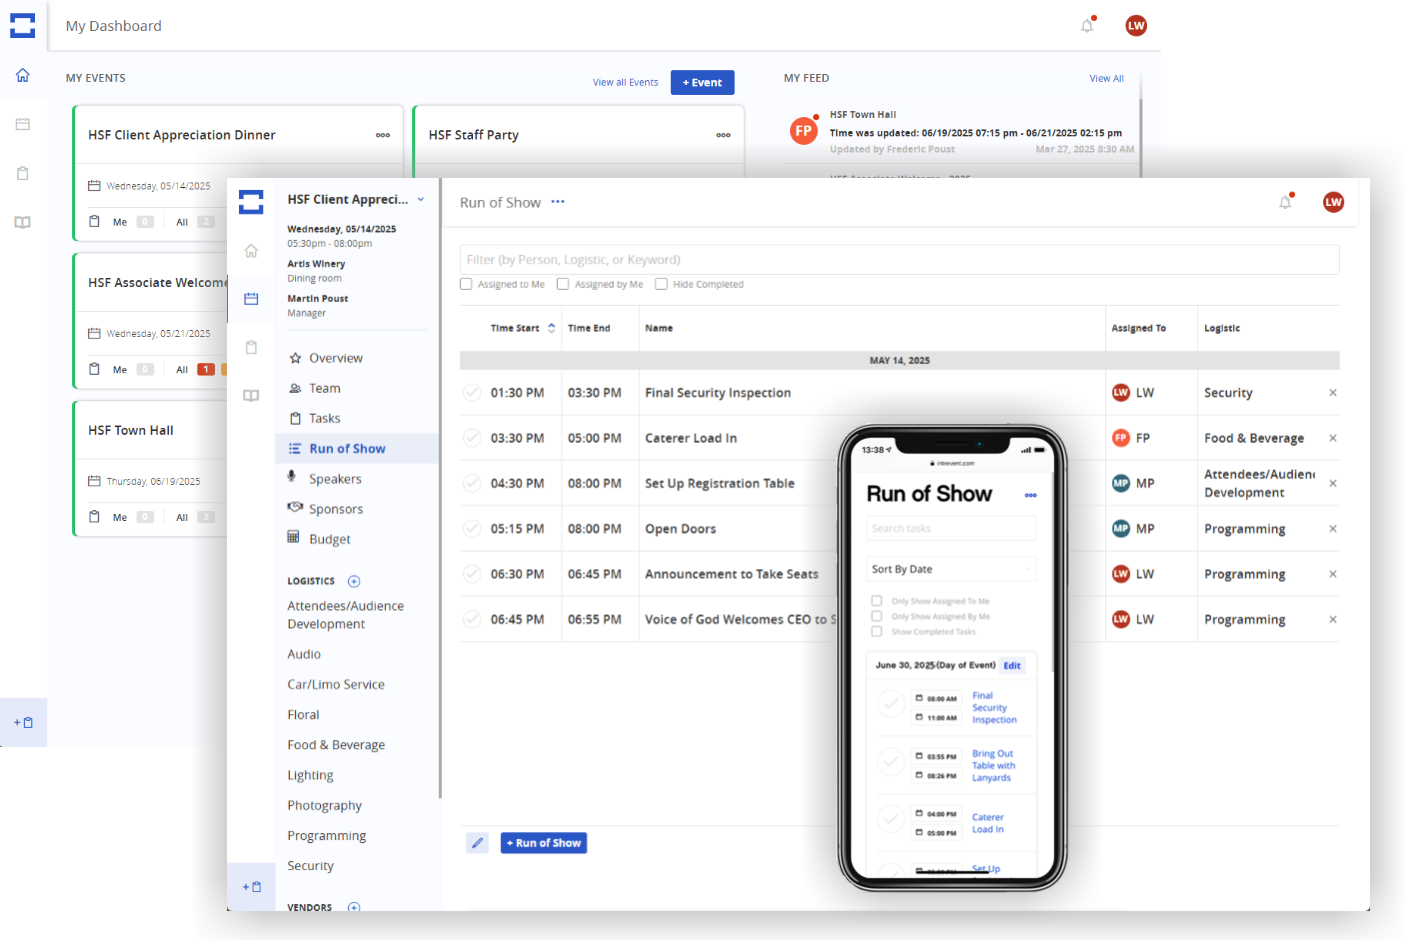The width and height of the screenshot is (1421, 940).
Task: Mark Caterer Load In as complete
Action: click(x=472, y=438)
